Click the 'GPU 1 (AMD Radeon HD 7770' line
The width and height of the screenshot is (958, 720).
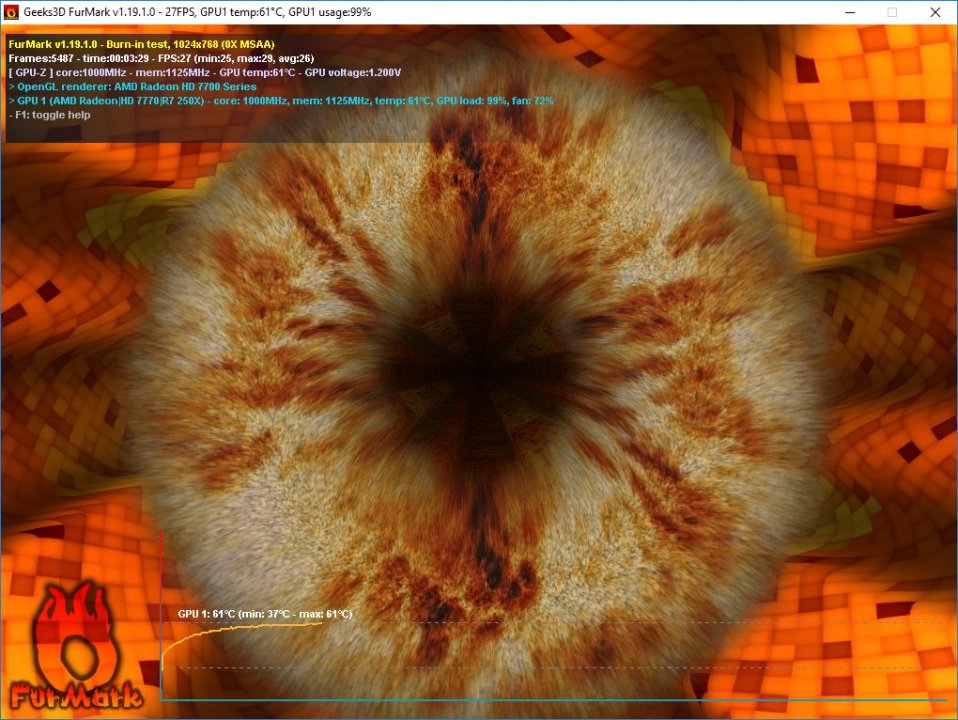281,101
